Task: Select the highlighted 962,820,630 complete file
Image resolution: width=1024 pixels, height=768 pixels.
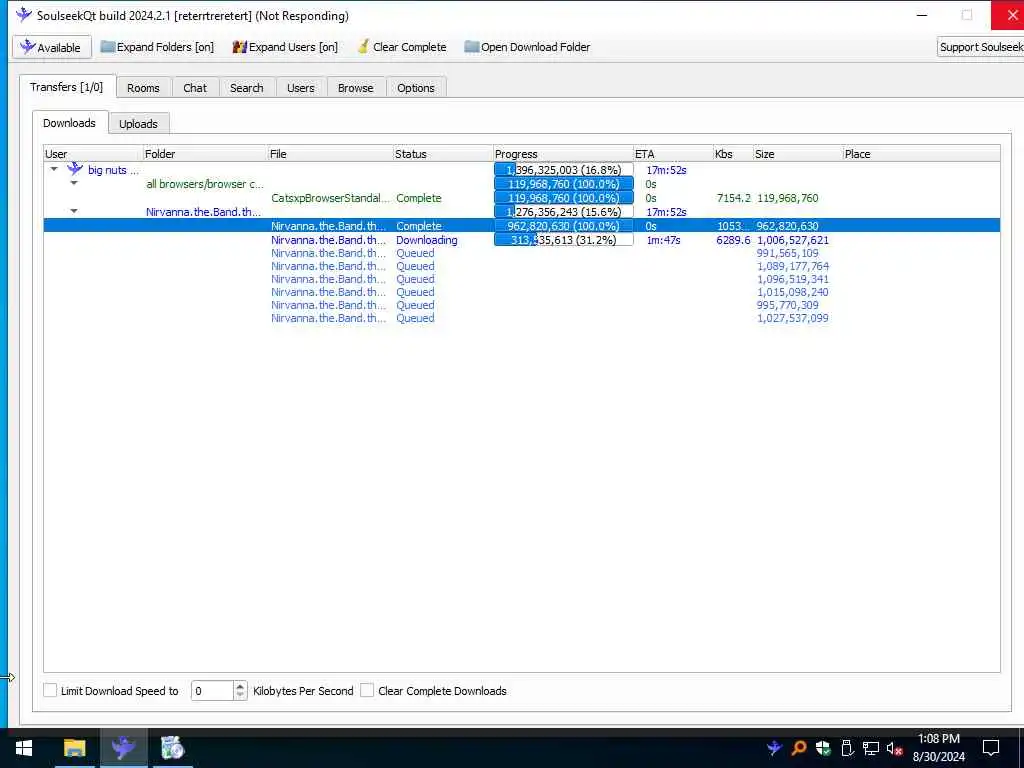Action: coord(522,226)
